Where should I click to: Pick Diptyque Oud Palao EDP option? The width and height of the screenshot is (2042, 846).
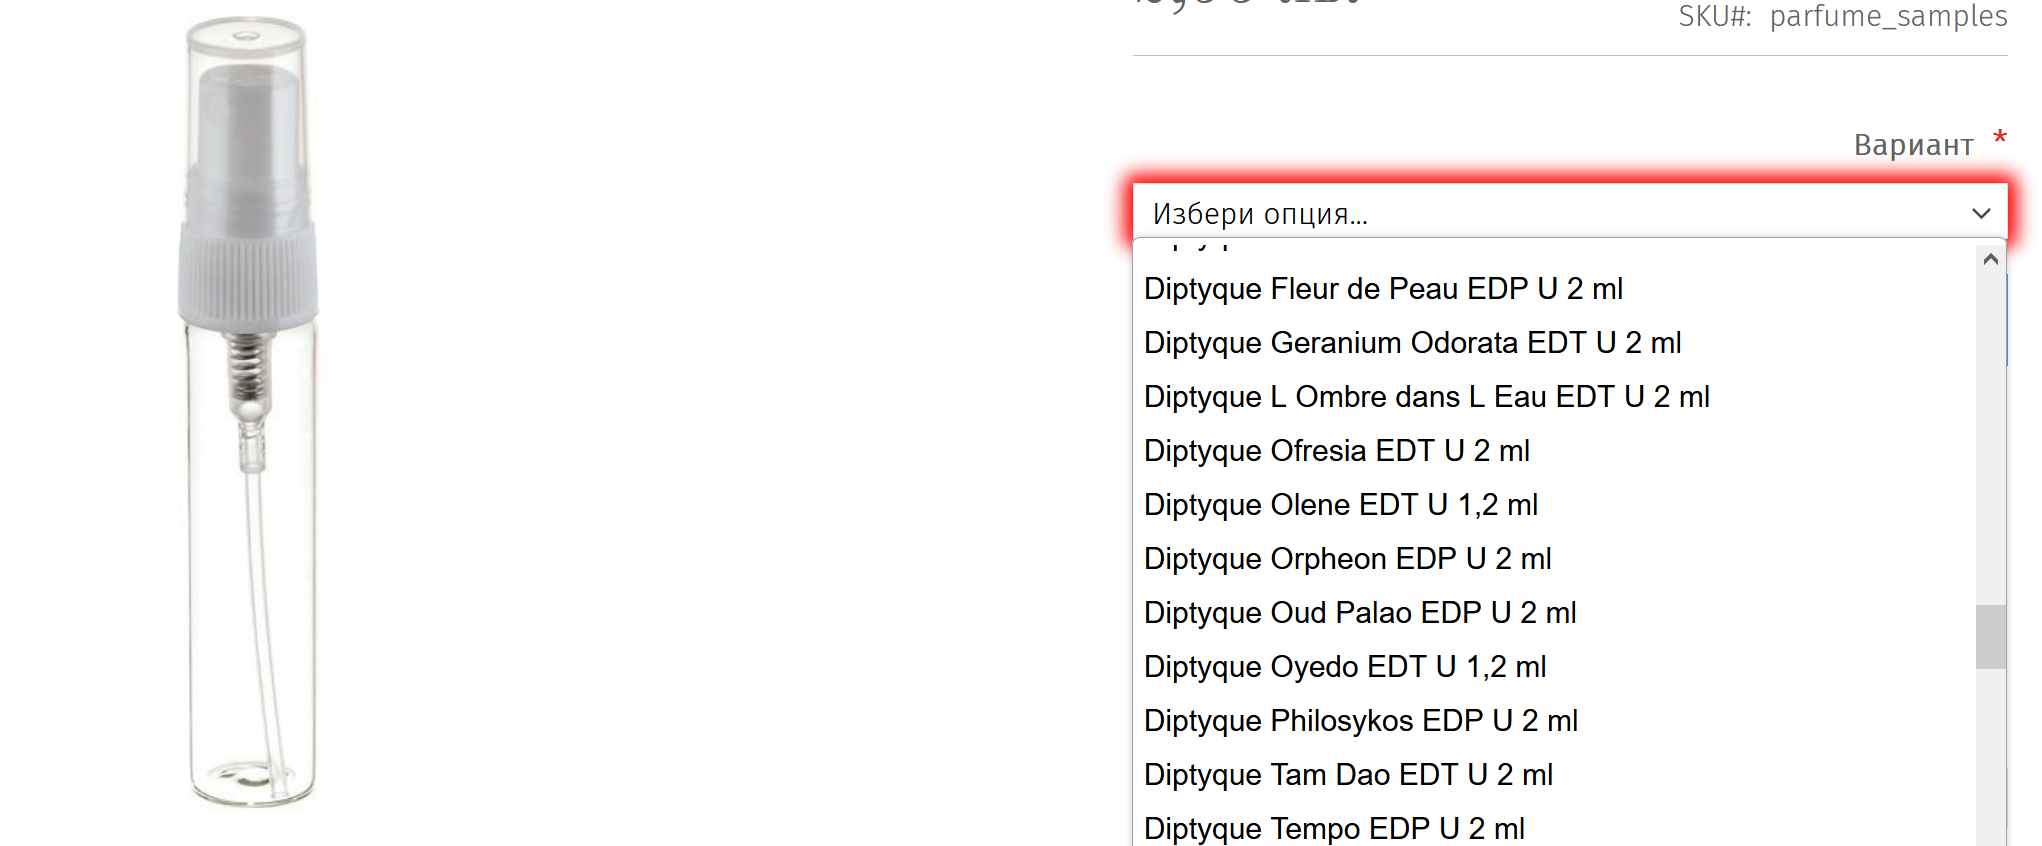click(x=1555, y=613)
